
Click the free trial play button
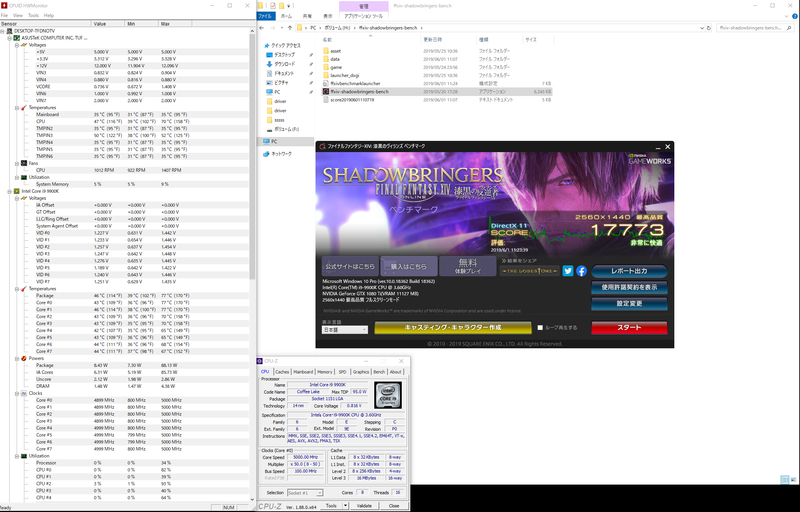pos(468,266)
